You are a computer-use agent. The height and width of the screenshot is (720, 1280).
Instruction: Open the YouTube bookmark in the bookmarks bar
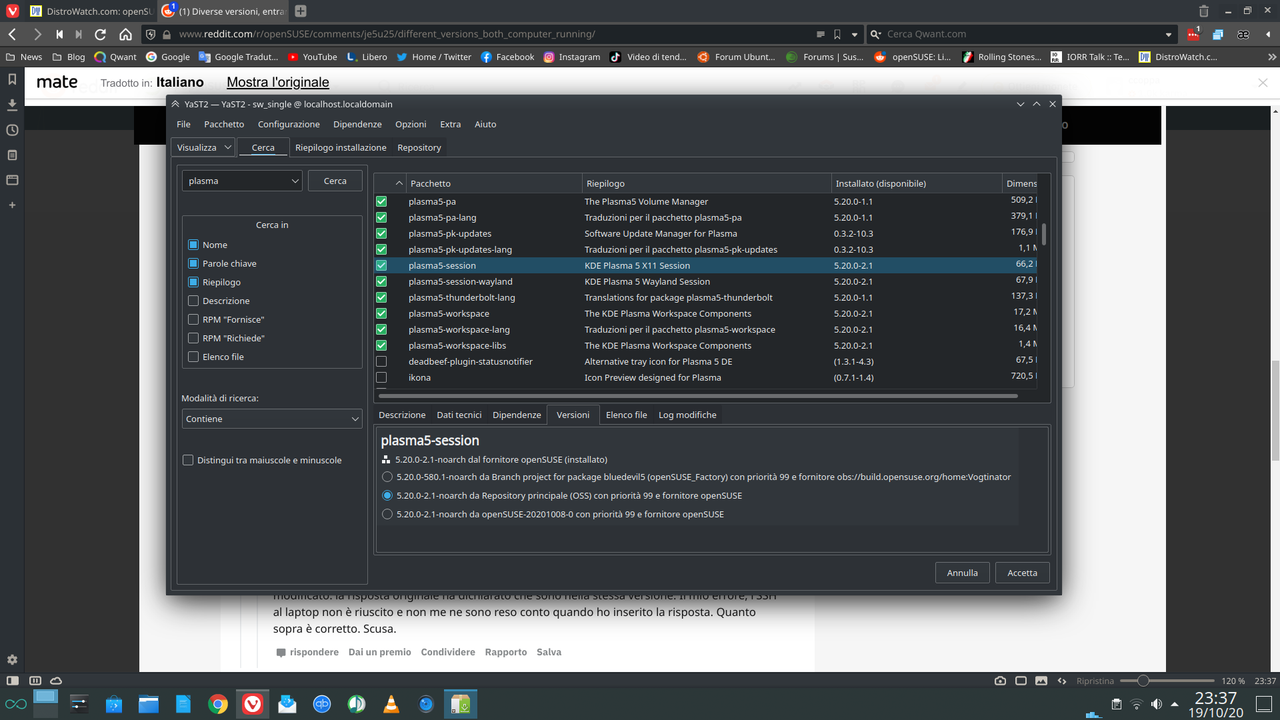tap(311, 57)
